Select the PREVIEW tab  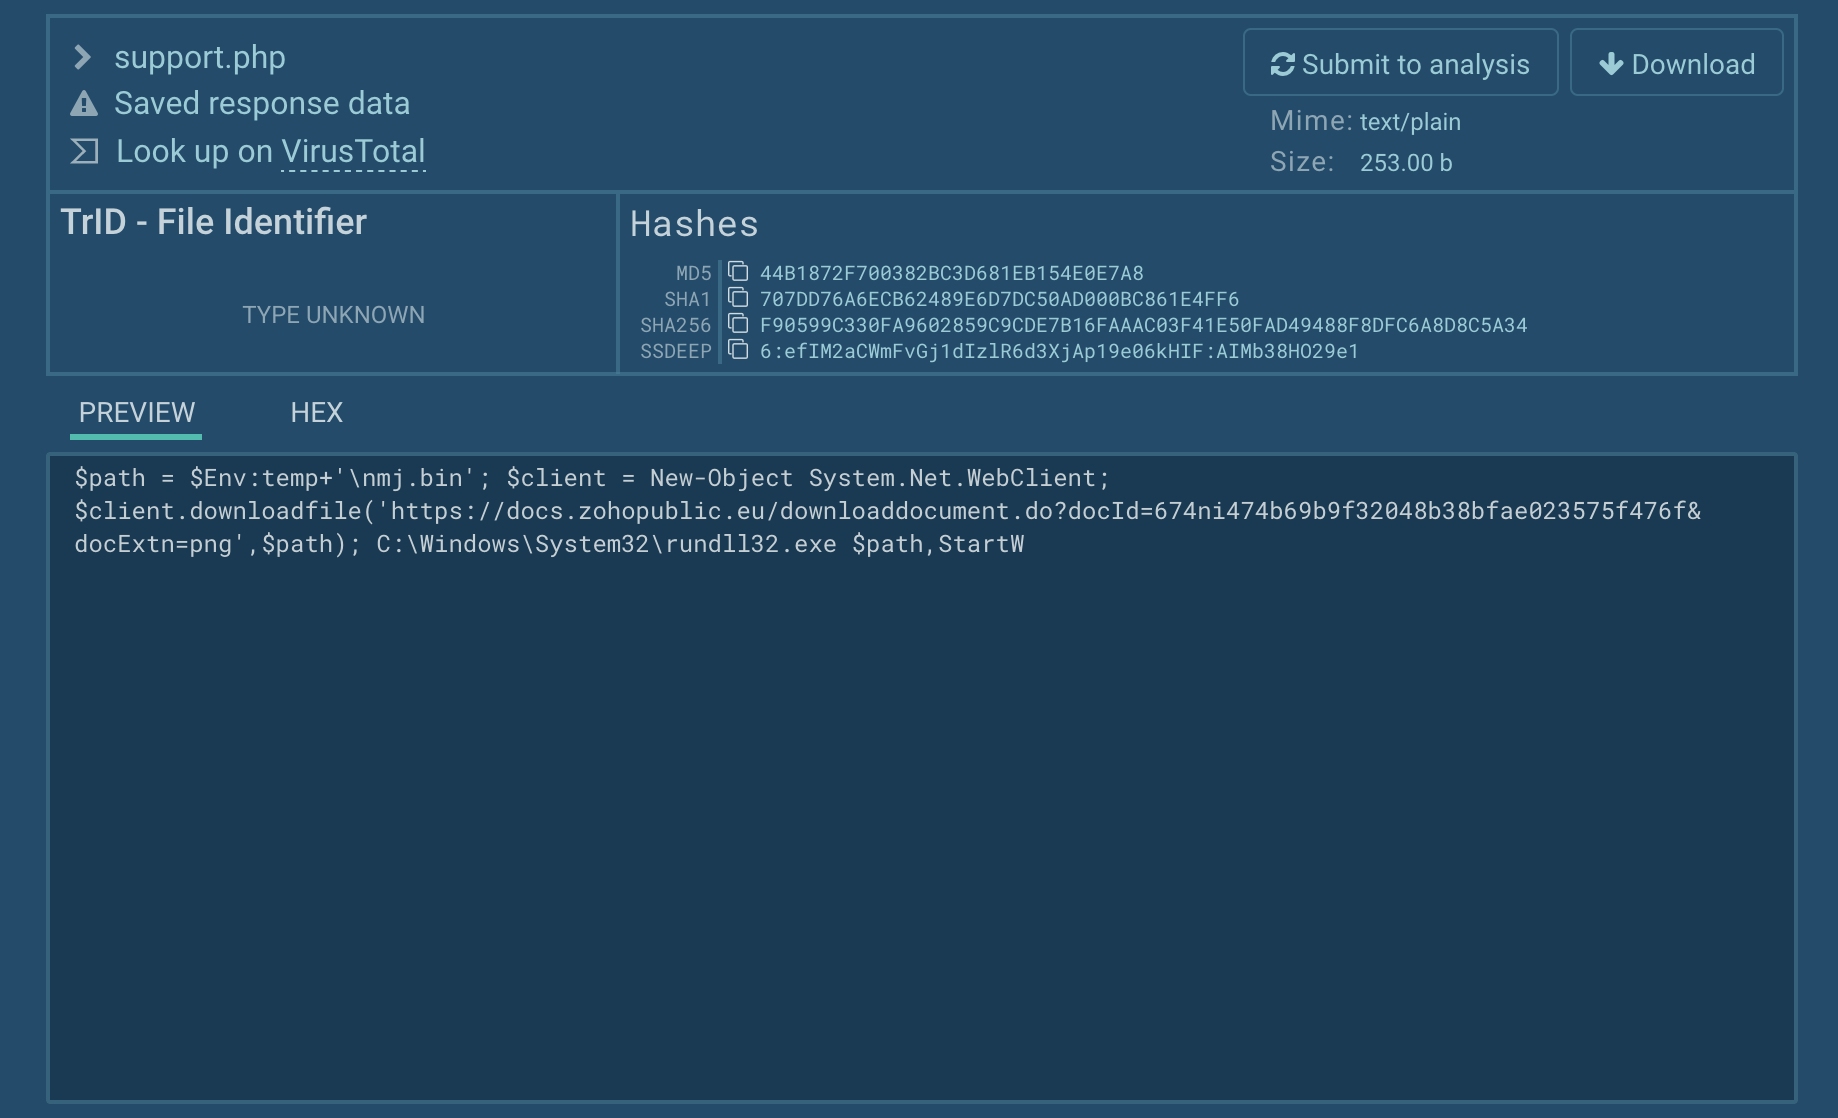136,412
